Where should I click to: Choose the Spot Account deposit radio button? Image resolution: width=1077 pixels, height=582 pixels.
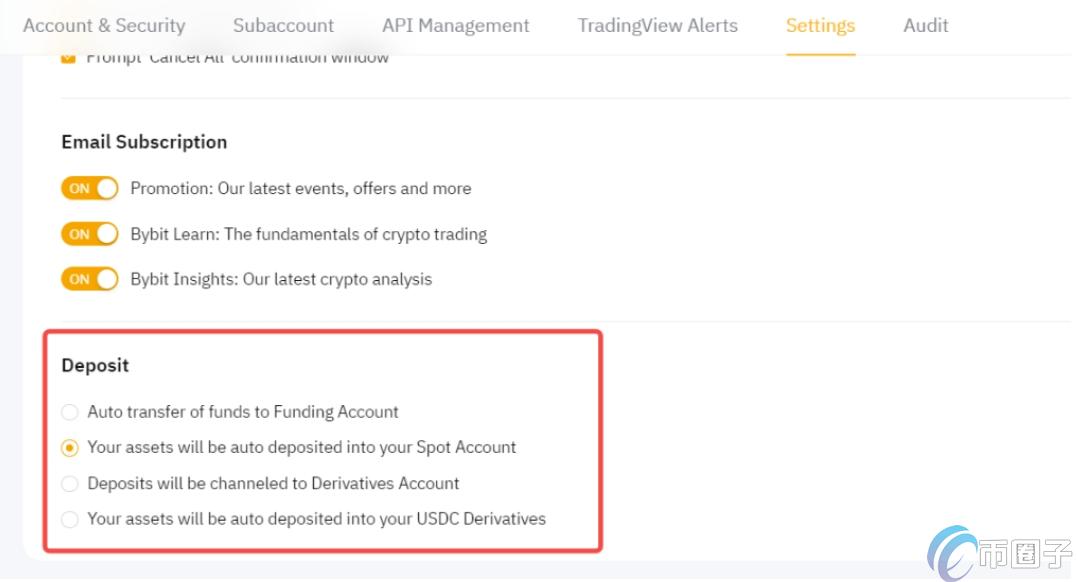[69, 448]
